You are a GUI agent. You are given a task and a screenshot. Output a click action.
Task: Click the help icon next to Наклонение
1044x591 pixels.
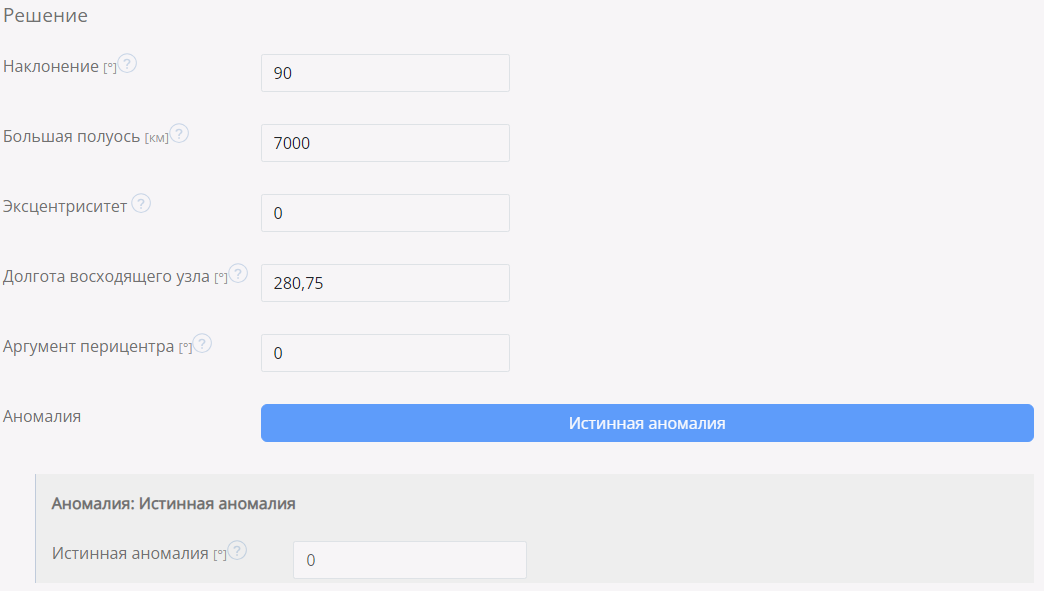pos(128,64)
